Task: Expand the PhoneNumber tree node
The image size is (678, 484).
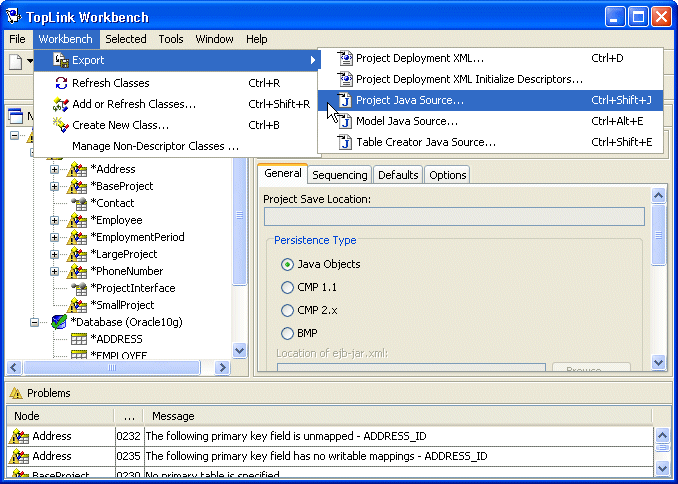Action: 54,271
